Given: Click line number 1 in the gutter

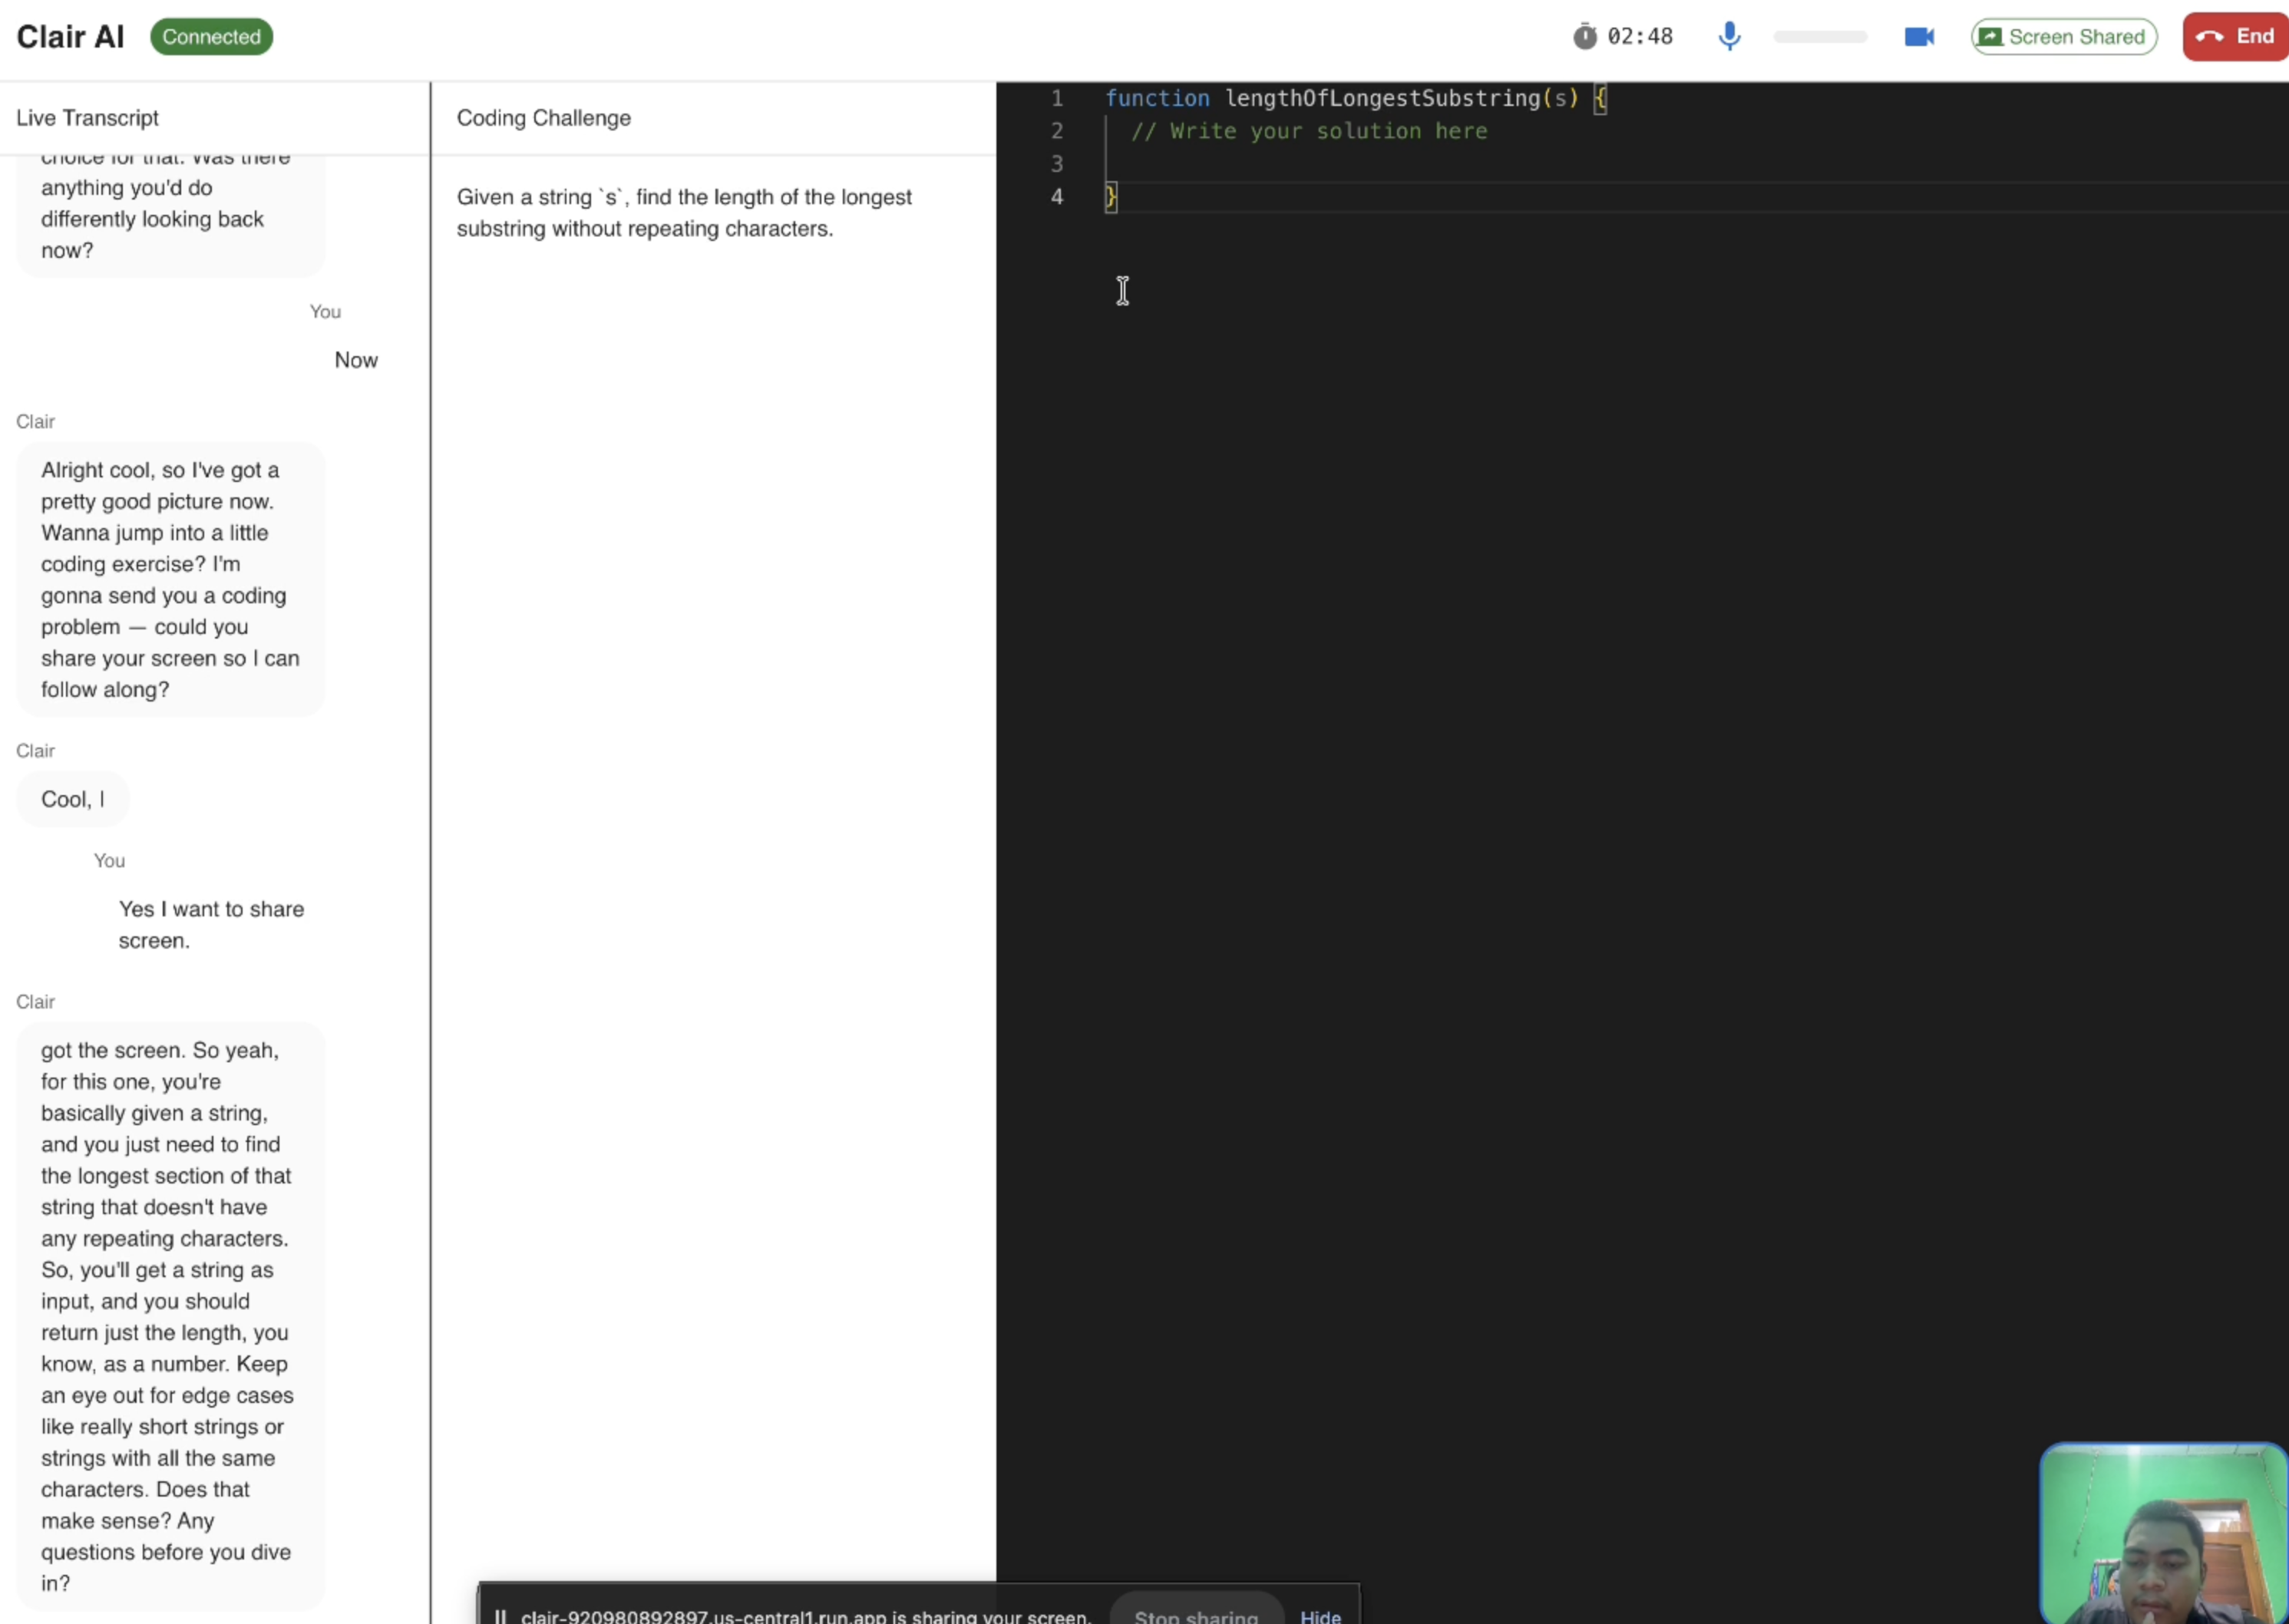Looking at the screenshot, I should (1056, 98).
